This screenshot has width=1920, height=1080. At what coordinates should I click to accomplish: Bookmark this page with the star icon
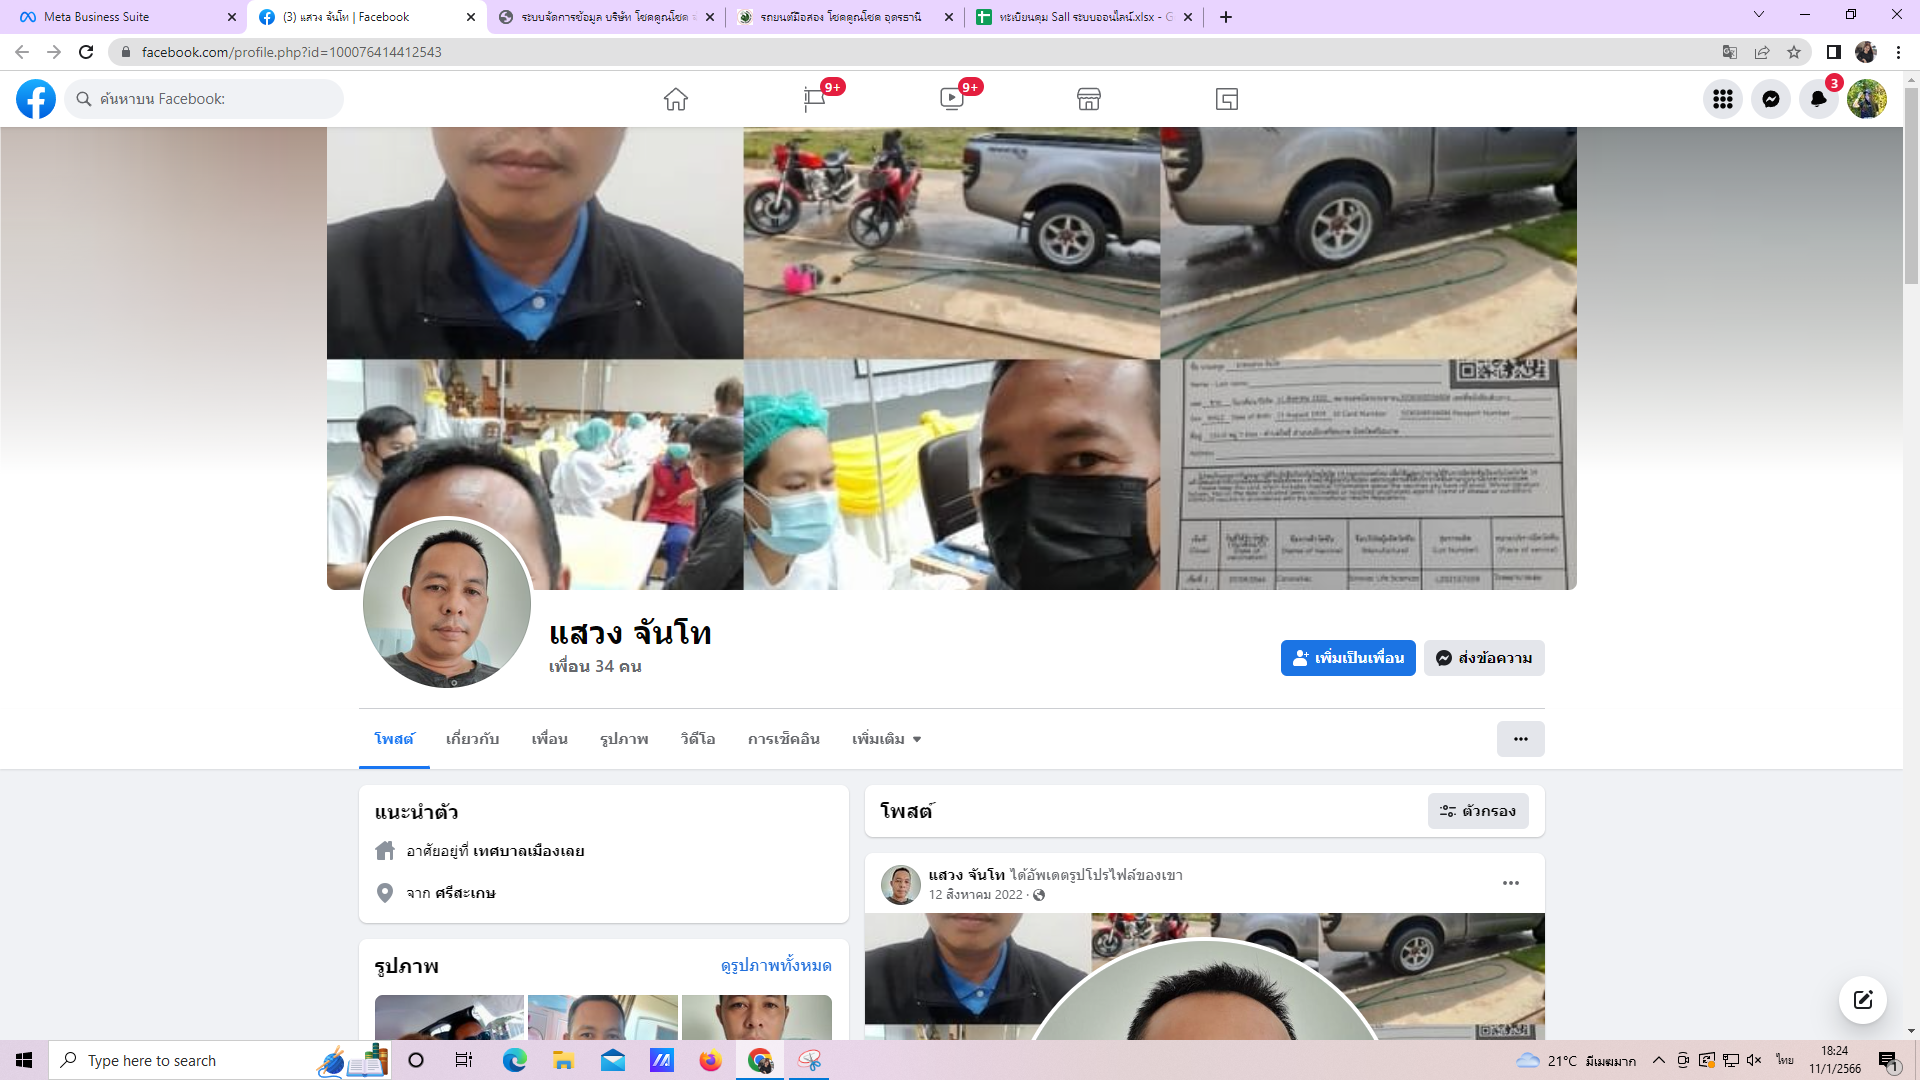[x=1794, y=52]
